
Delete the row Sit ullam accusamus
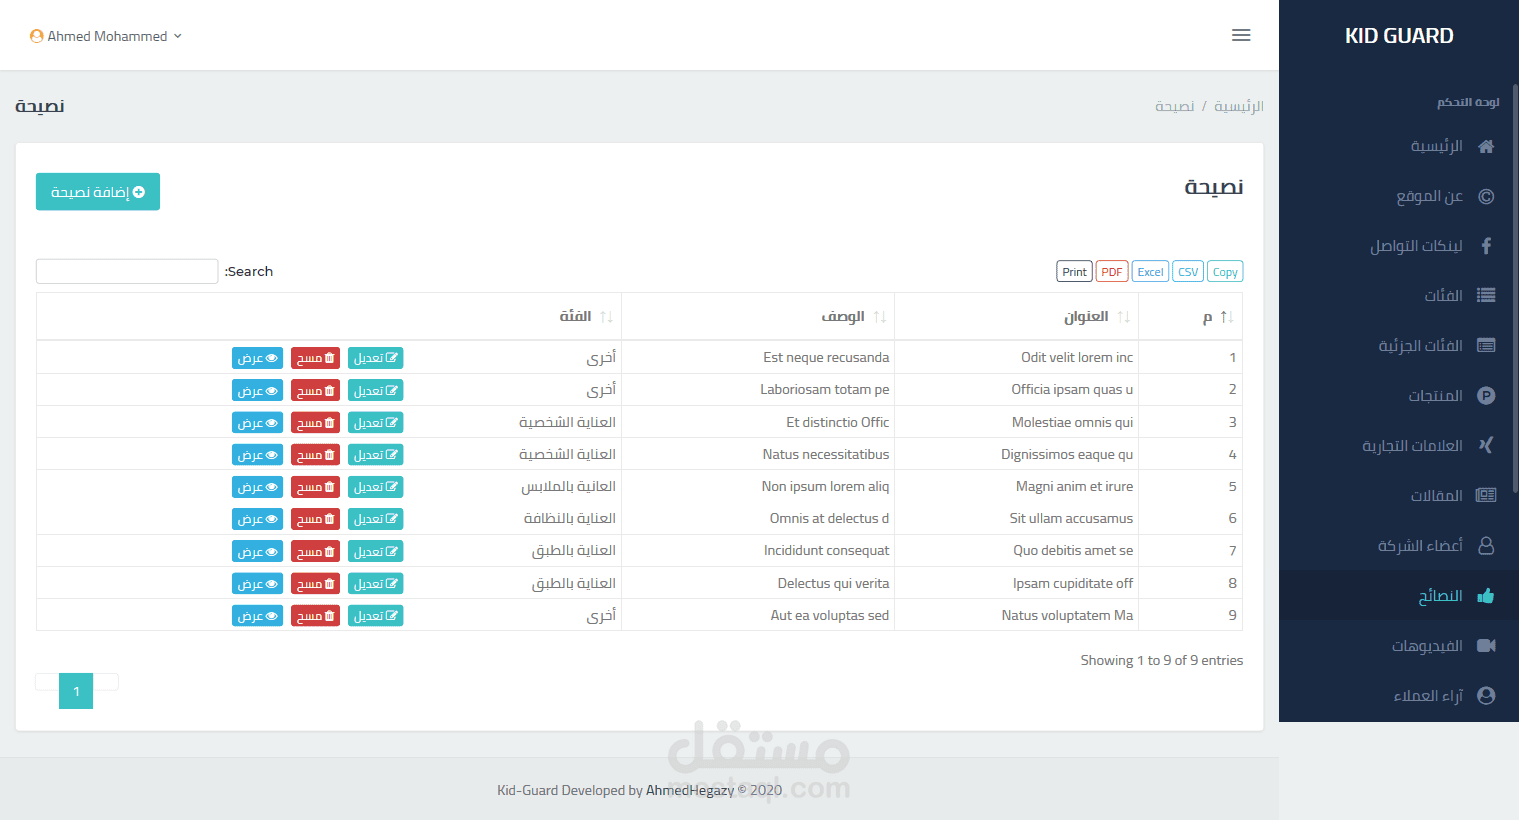[x=315, y=519]
